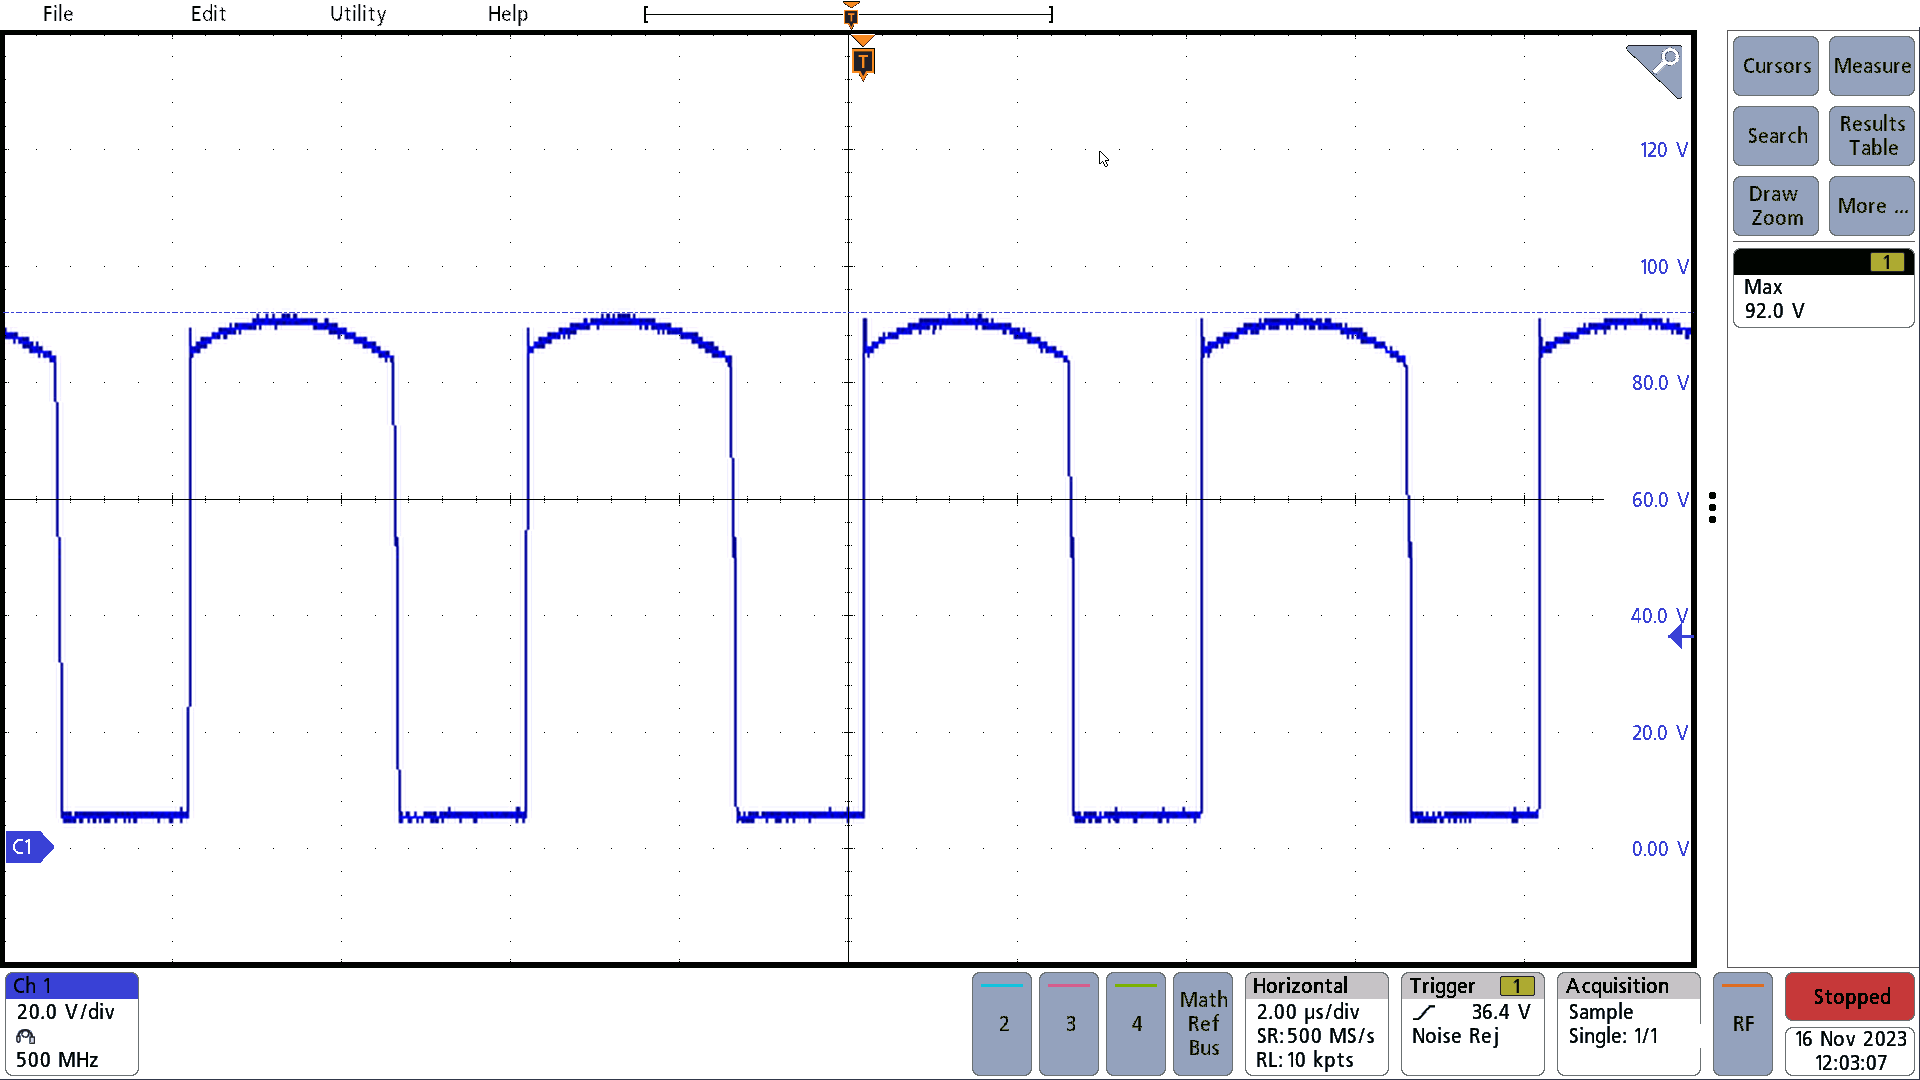Click the blue trigger level arrow
The width and height of the screenshot is (1920, 1080).
click(x=1679, y=637)
